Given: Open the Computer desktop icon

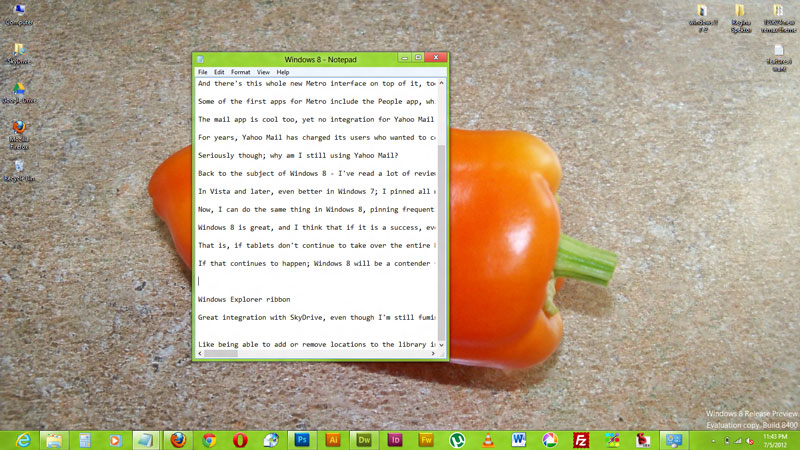Looking at the screenshot, I should 19,14.
